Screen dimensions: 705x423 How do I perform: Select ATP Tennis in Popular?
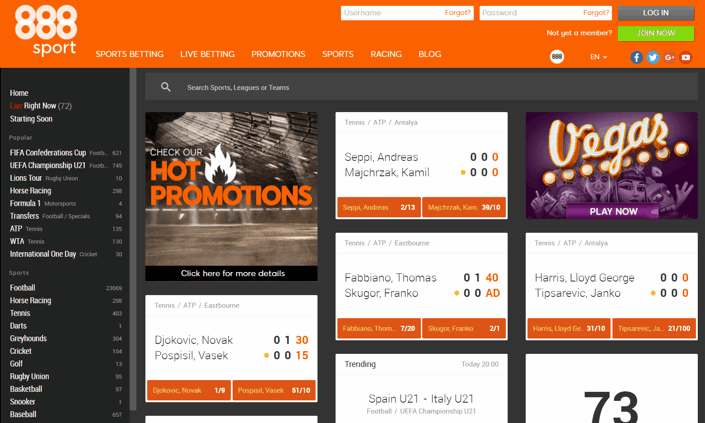[66, 229]
